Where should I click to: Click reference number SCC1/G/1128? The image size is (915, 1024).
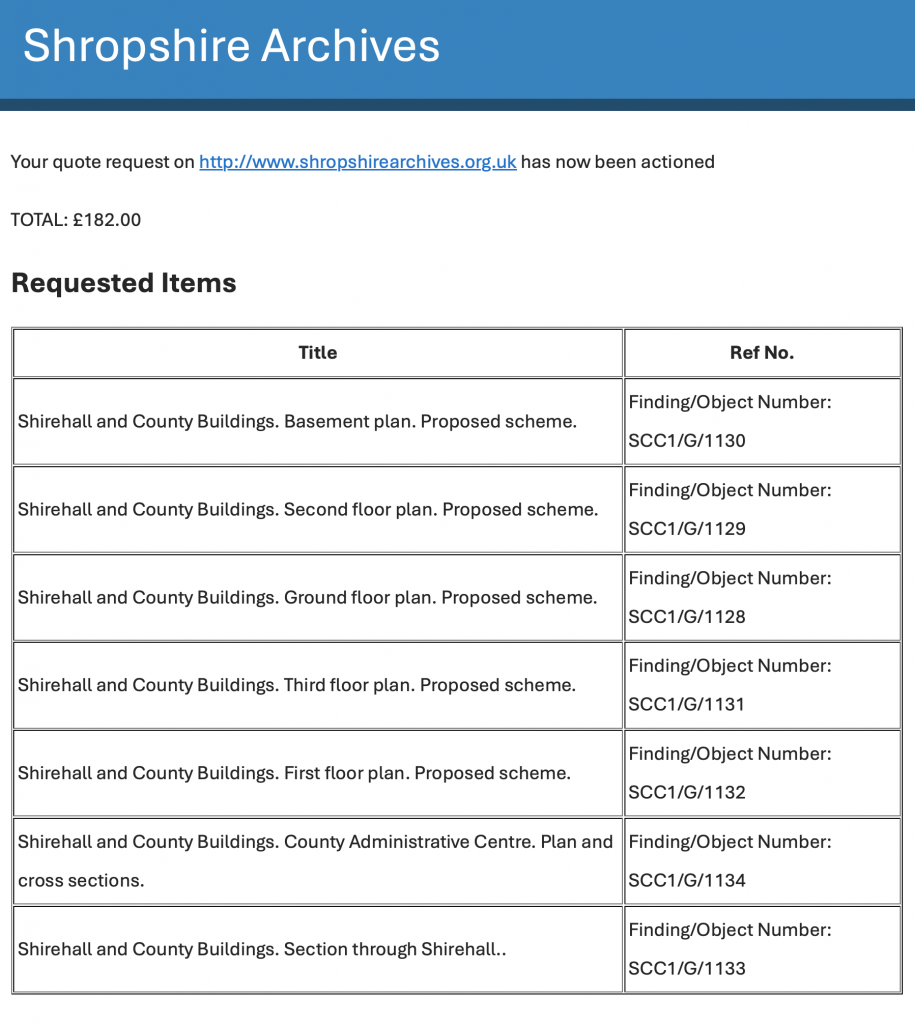click(x=687, y=617)
